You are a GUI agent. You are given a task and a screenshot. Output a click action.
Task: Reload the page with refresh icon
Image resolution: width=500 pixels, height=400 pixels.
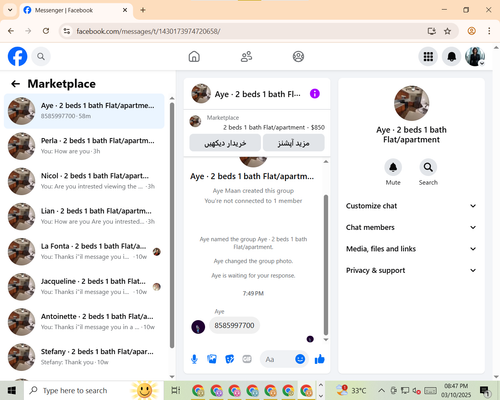pos(46,31)
